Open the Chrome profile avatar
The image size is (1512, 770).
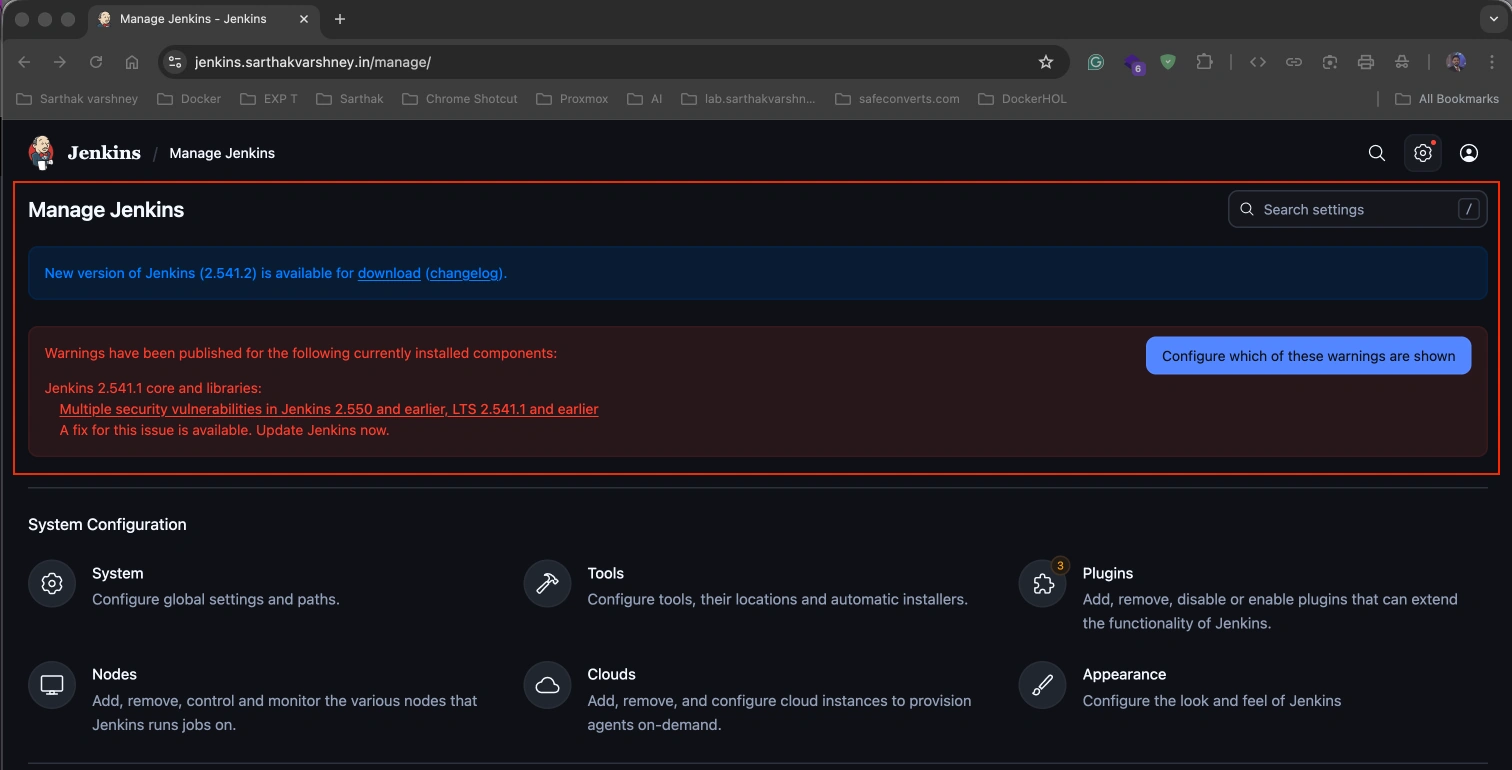(1456, 62)
